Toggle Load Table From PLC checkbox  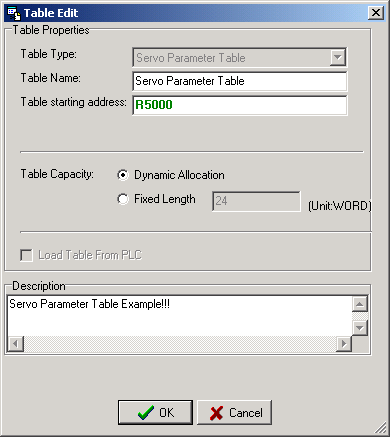point(26,255)
